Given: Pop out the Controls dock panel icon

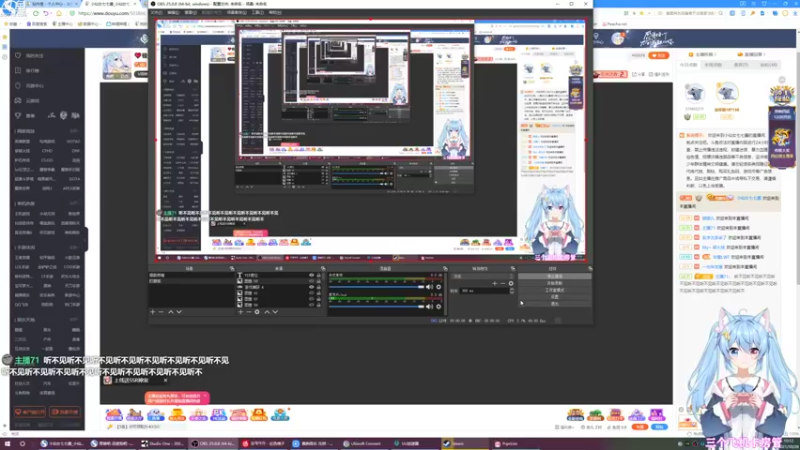Looking at the screenshot, I should [x=590, y=268].
